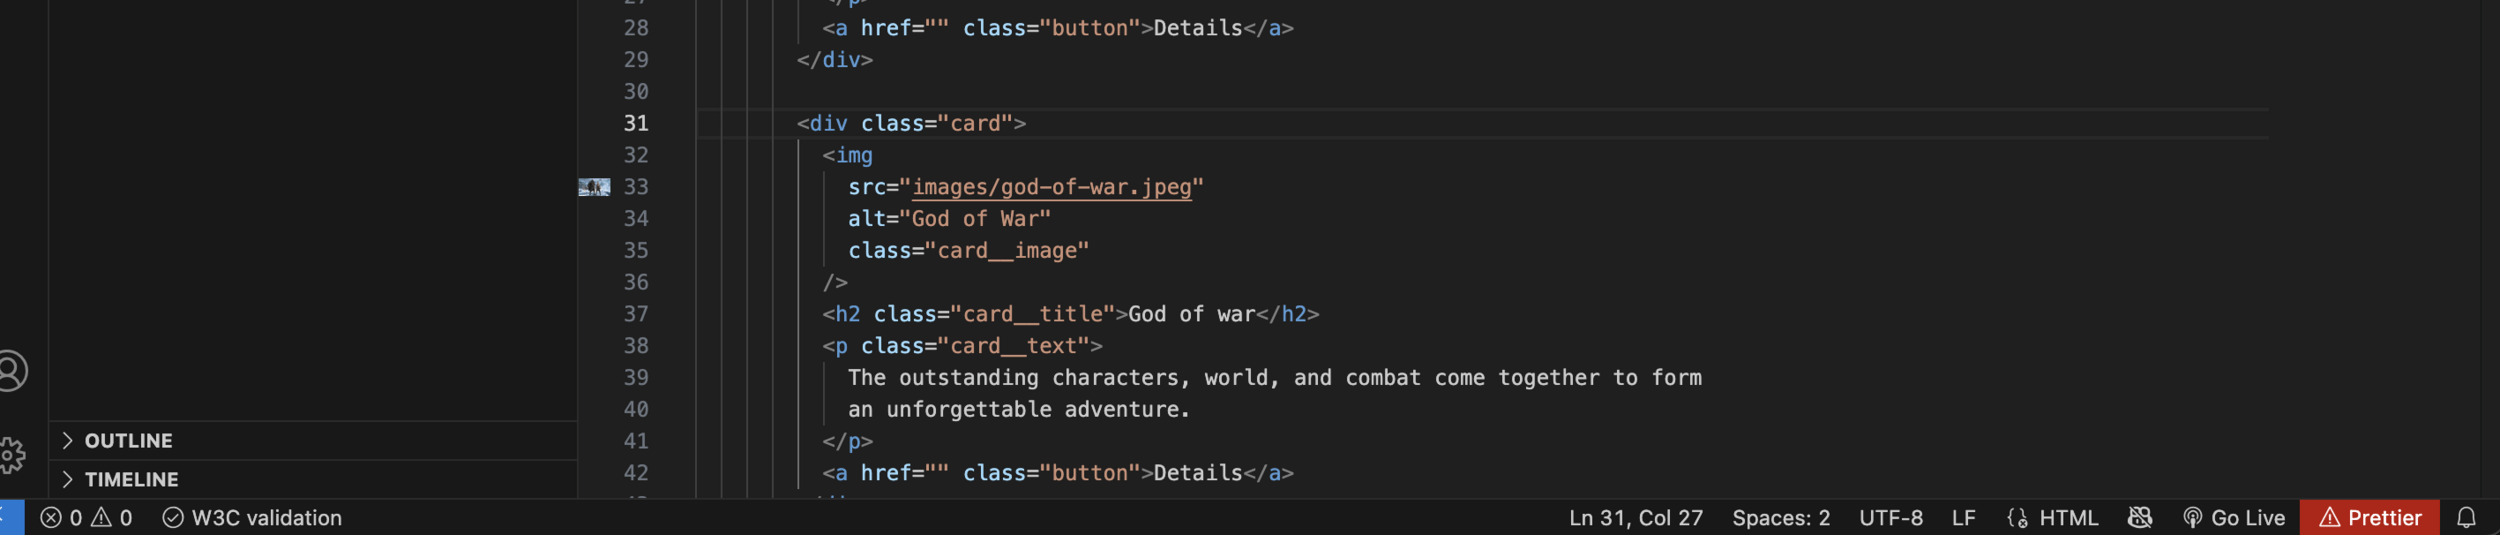Click the Prettier status item

[x=2369, y=518]
